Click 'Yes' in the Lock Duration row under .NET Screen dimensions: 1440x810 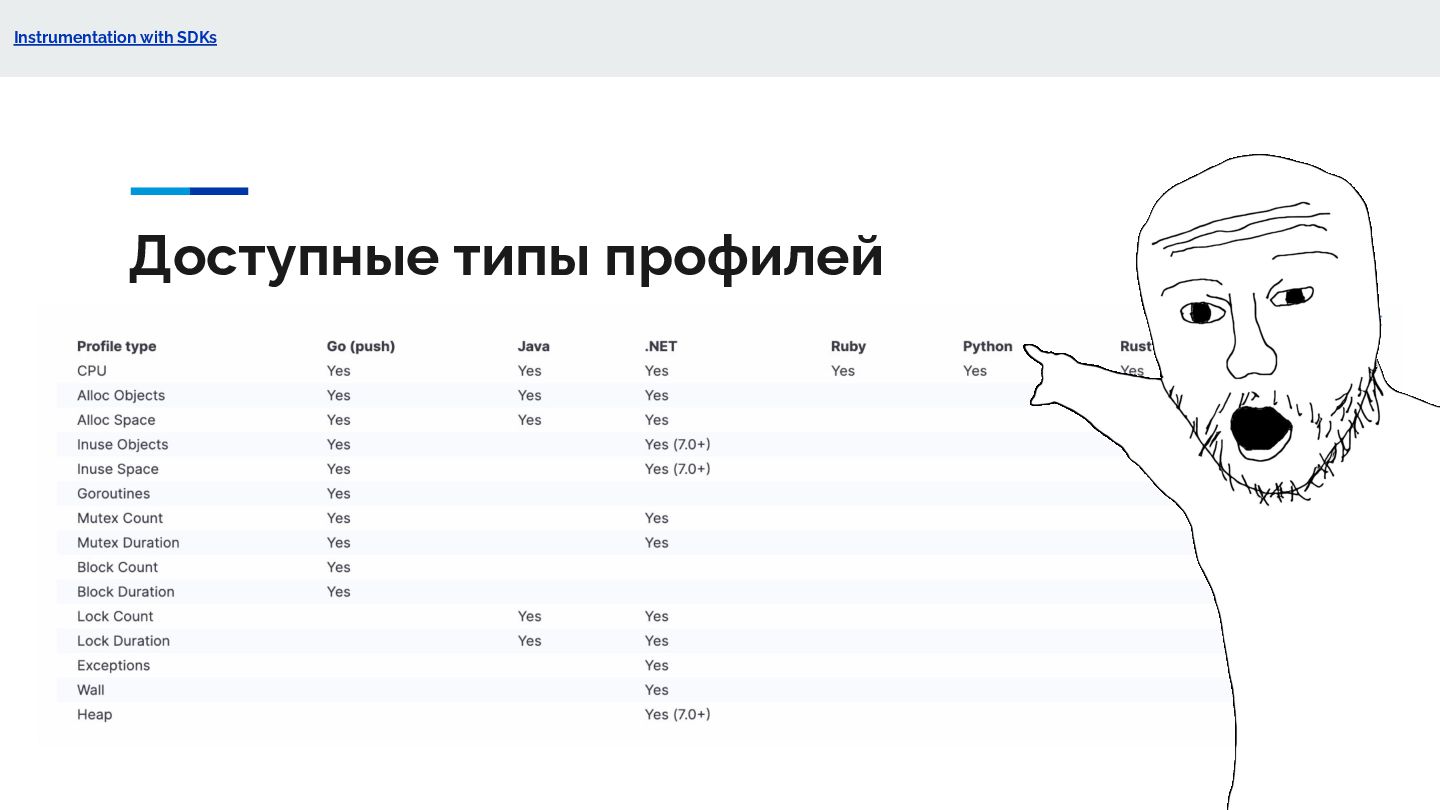pyautogui.click(x=657, y=641)
